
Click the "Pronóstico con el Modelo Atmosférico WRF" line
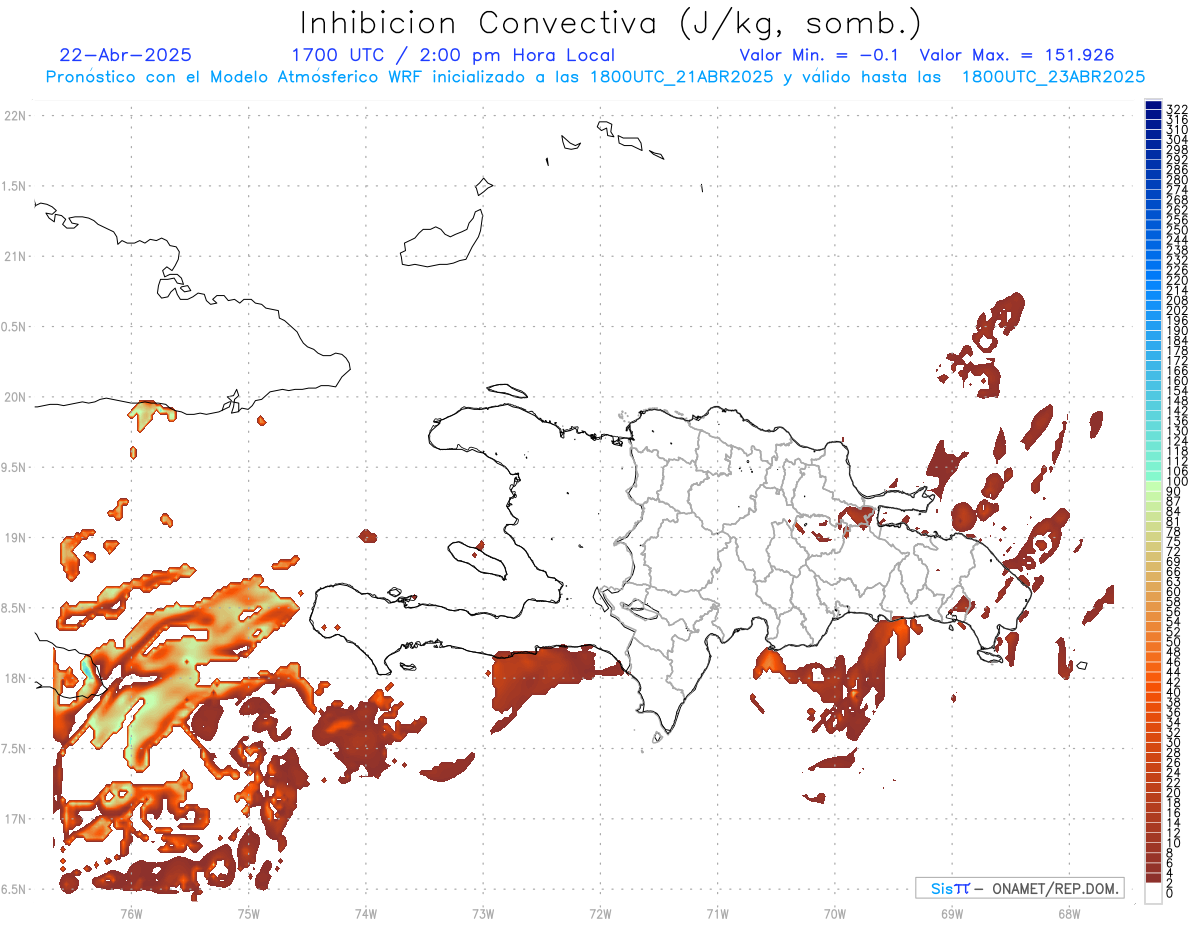pos(595,76)
